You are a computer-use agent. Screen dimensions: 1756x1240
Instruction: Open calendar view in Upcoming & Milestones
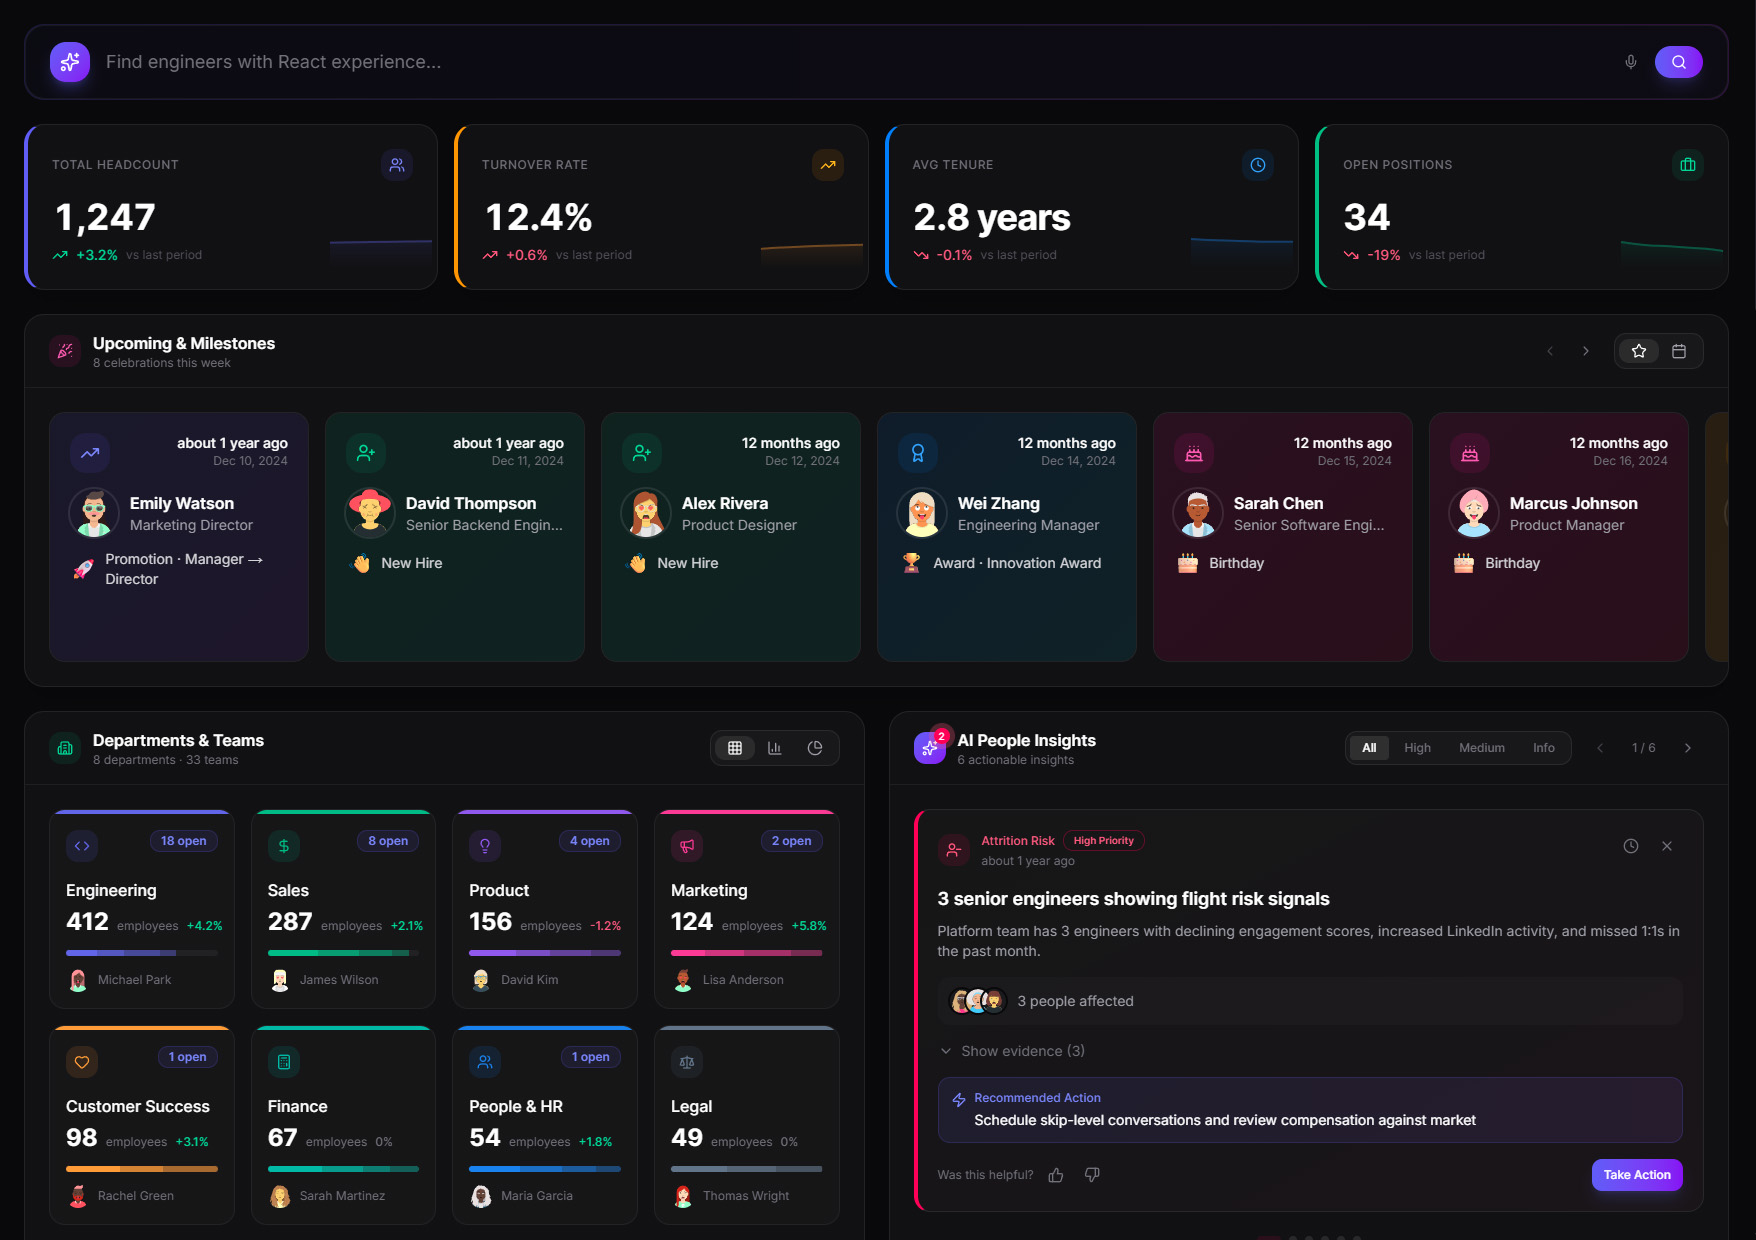[1680, 351]
